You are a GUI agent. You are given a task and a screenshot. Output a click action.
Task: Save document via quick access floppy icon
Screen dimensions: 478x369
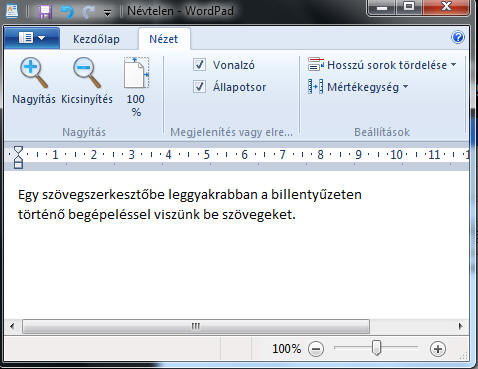(45, 12)
